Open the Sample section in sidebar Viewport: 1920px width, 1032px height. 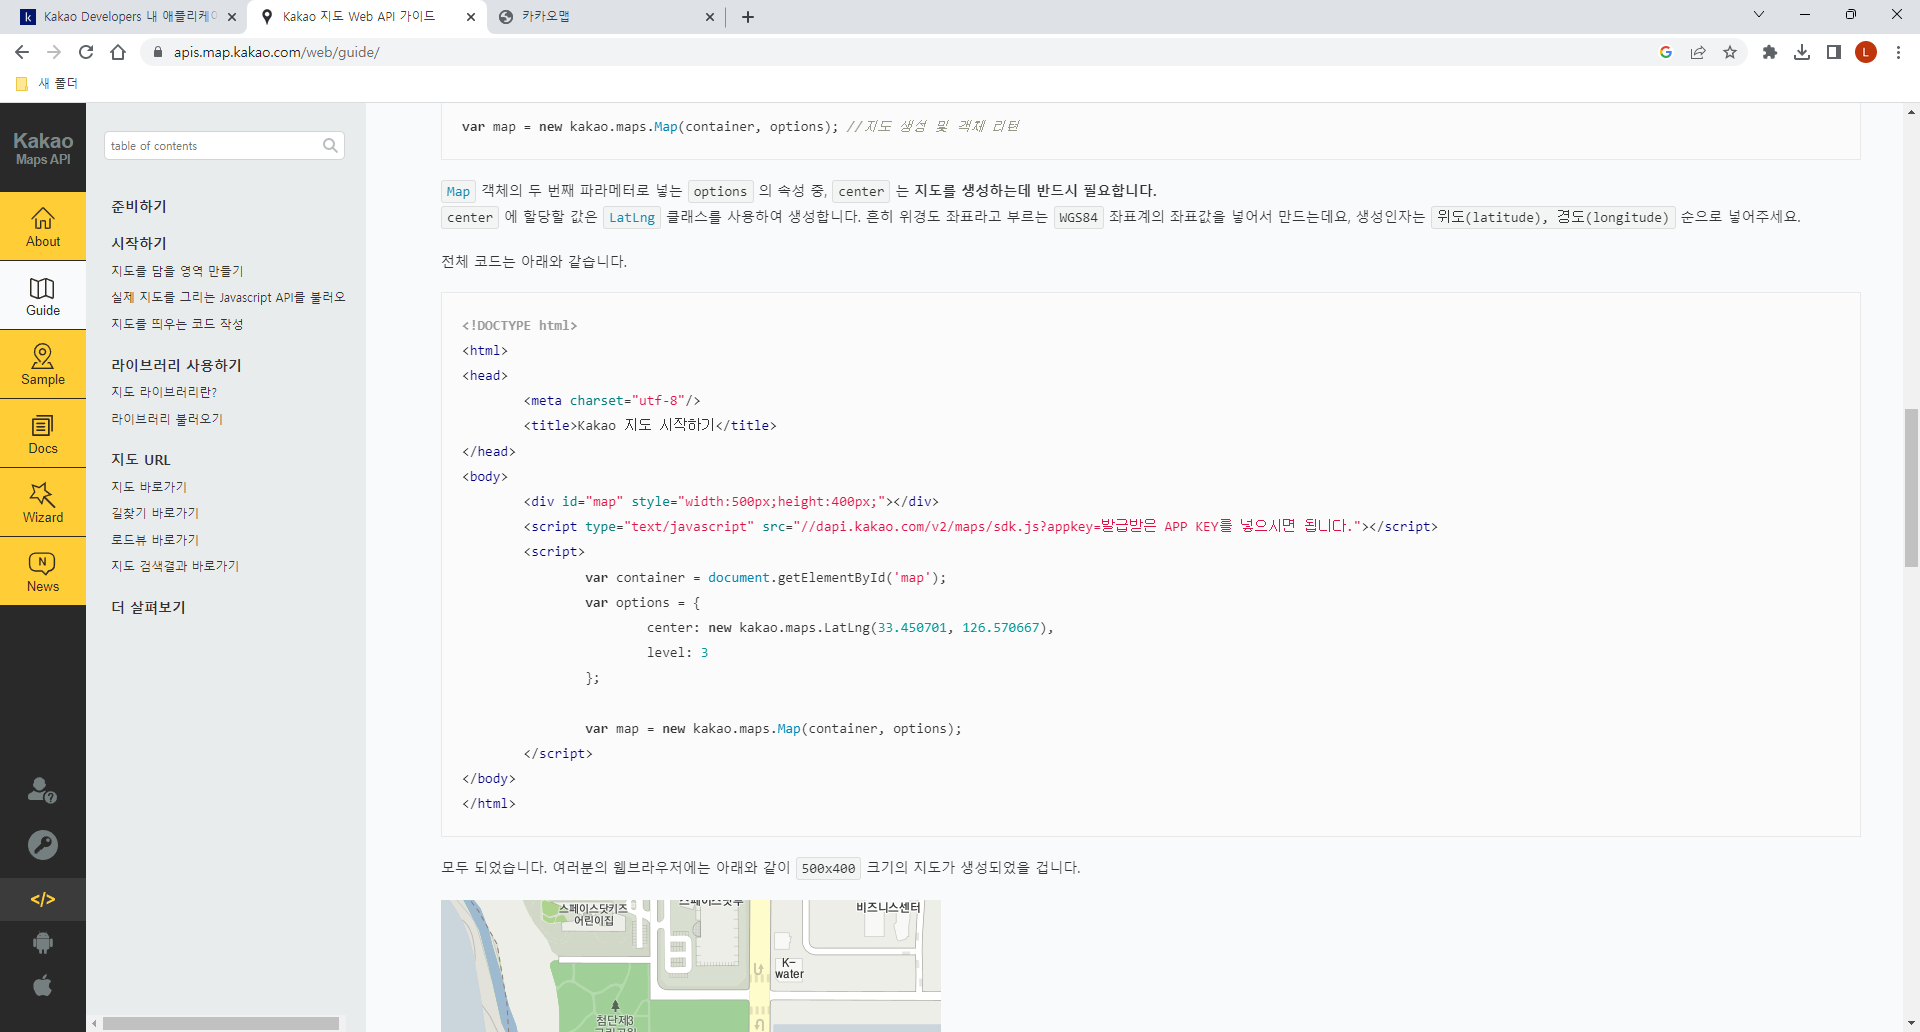pos(43,365)
